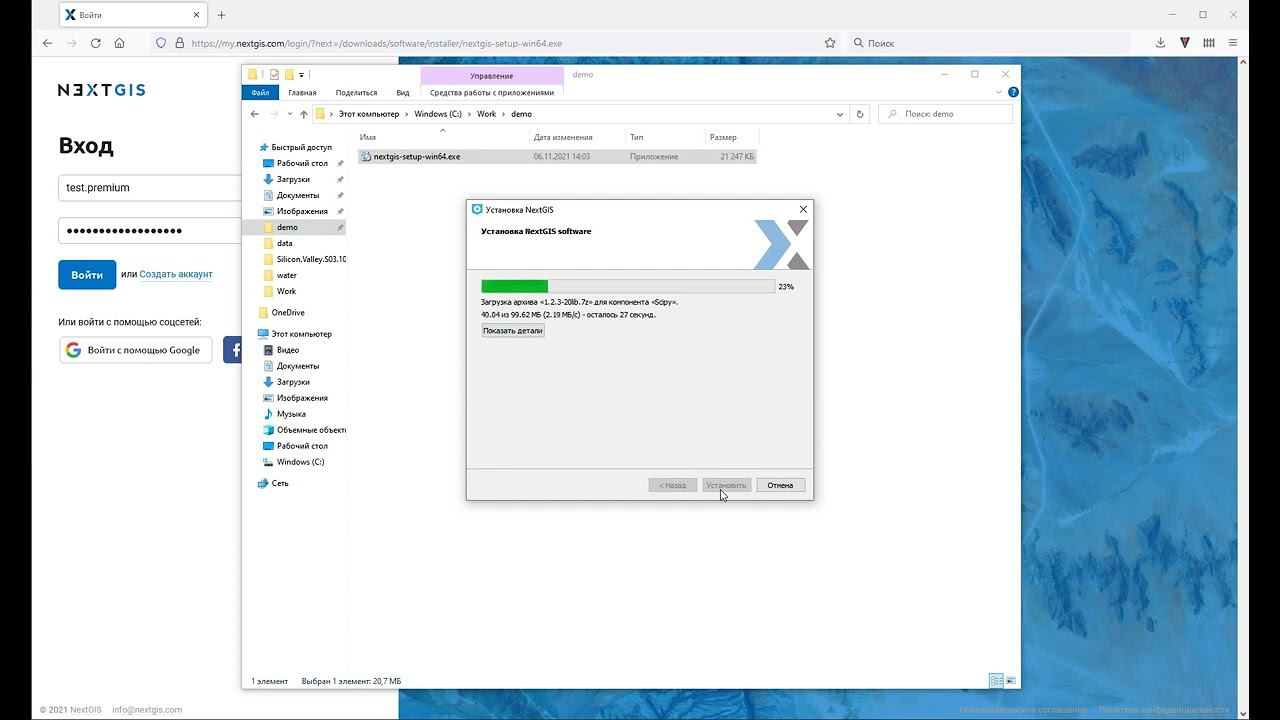1280x720 pixels.
Task: Click the Explorer help question mark icon
Action: (1013, 92)
